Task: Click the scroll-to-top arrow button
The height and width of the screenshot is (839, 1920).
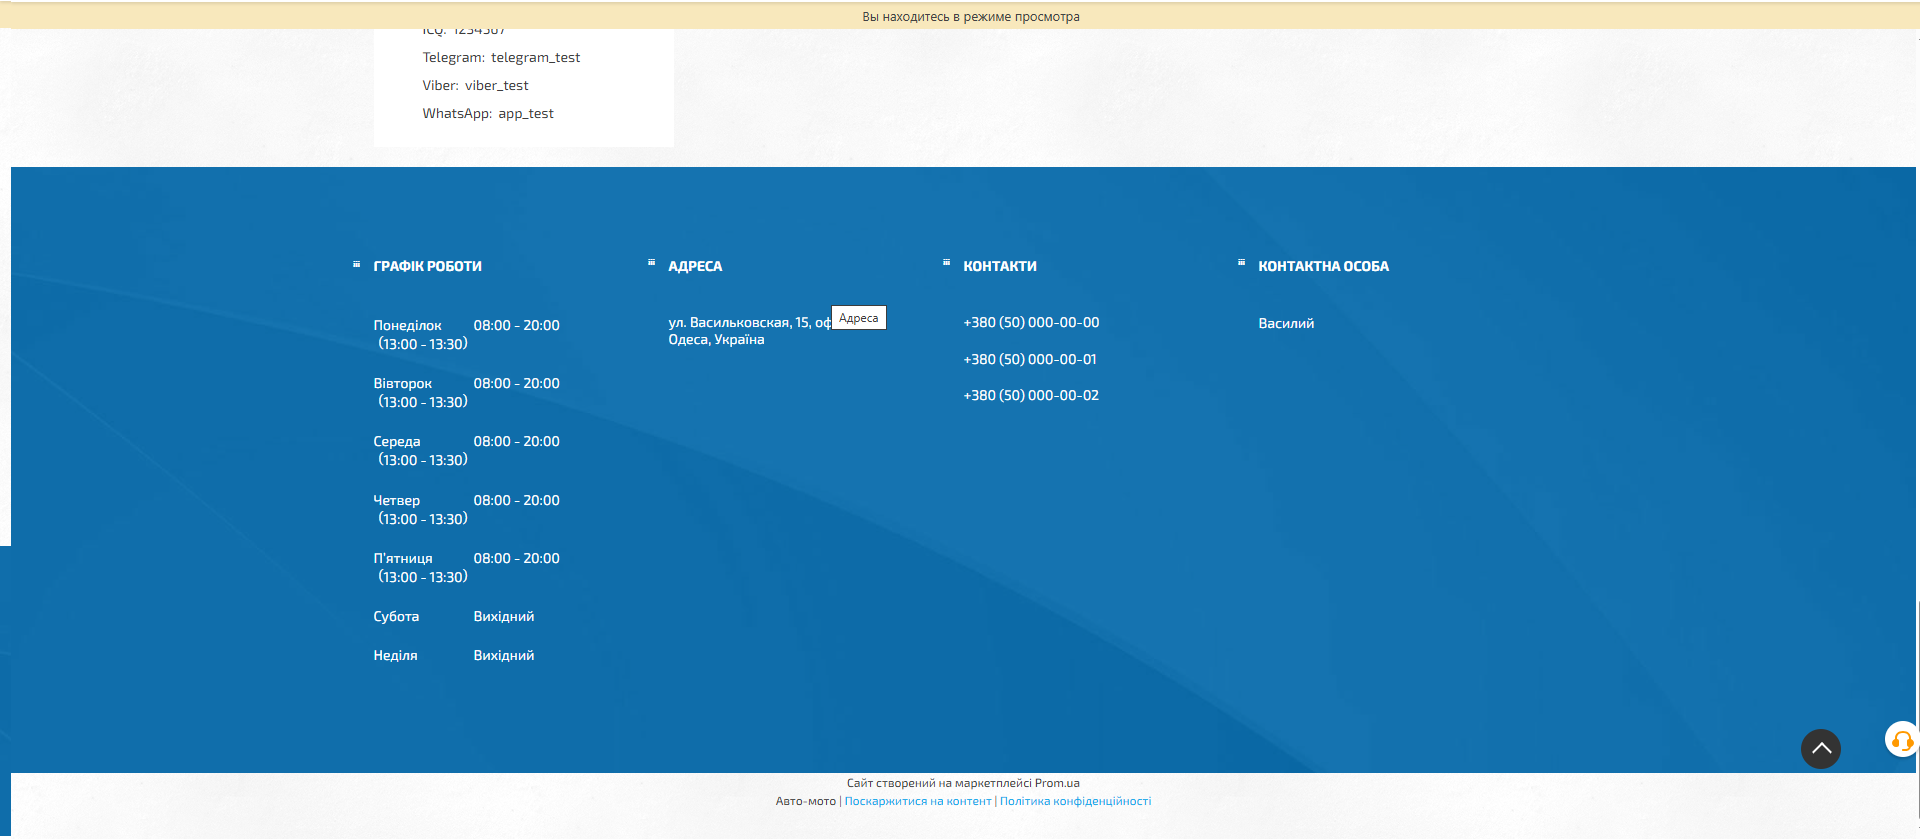Action: pyautogui.click(x=1820, y=748)
